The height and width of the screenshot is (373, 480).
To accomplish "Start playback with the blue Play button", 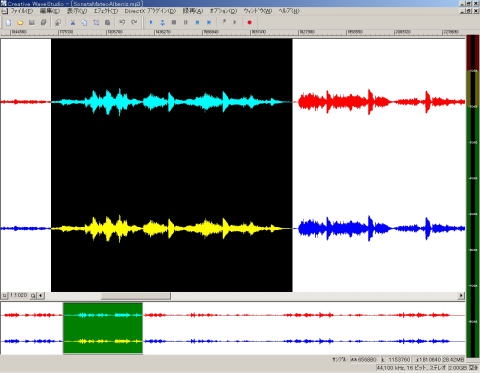I will coord(151,22).
